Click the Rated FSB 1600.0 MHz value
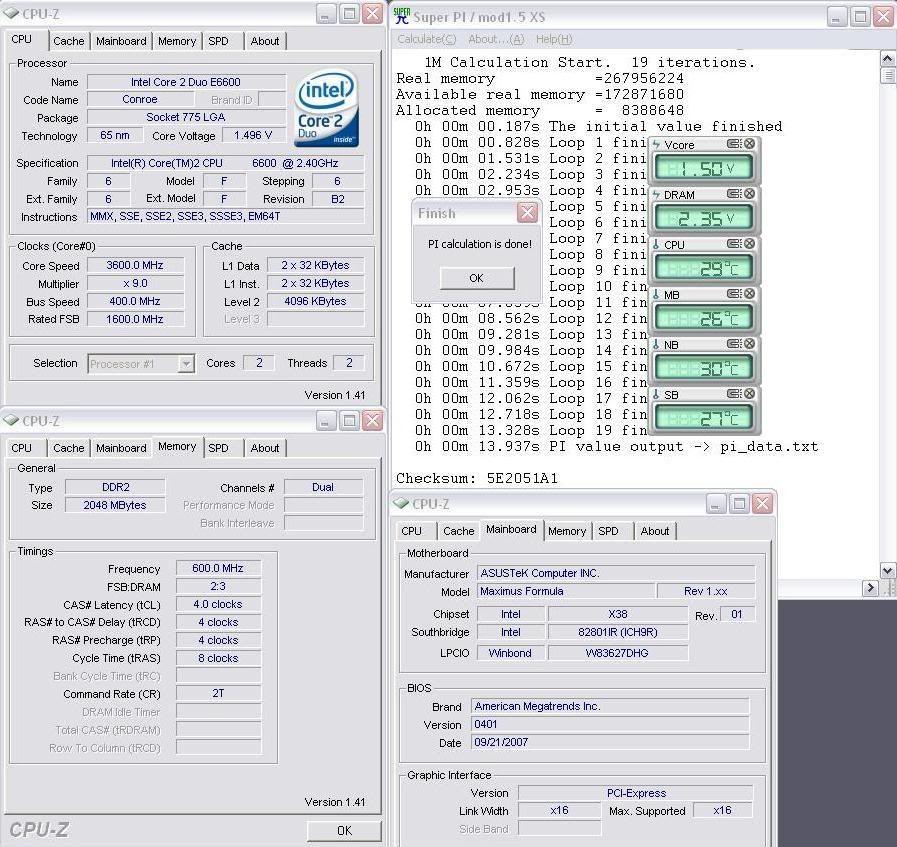Screen dimensions: 897x847 136,319
